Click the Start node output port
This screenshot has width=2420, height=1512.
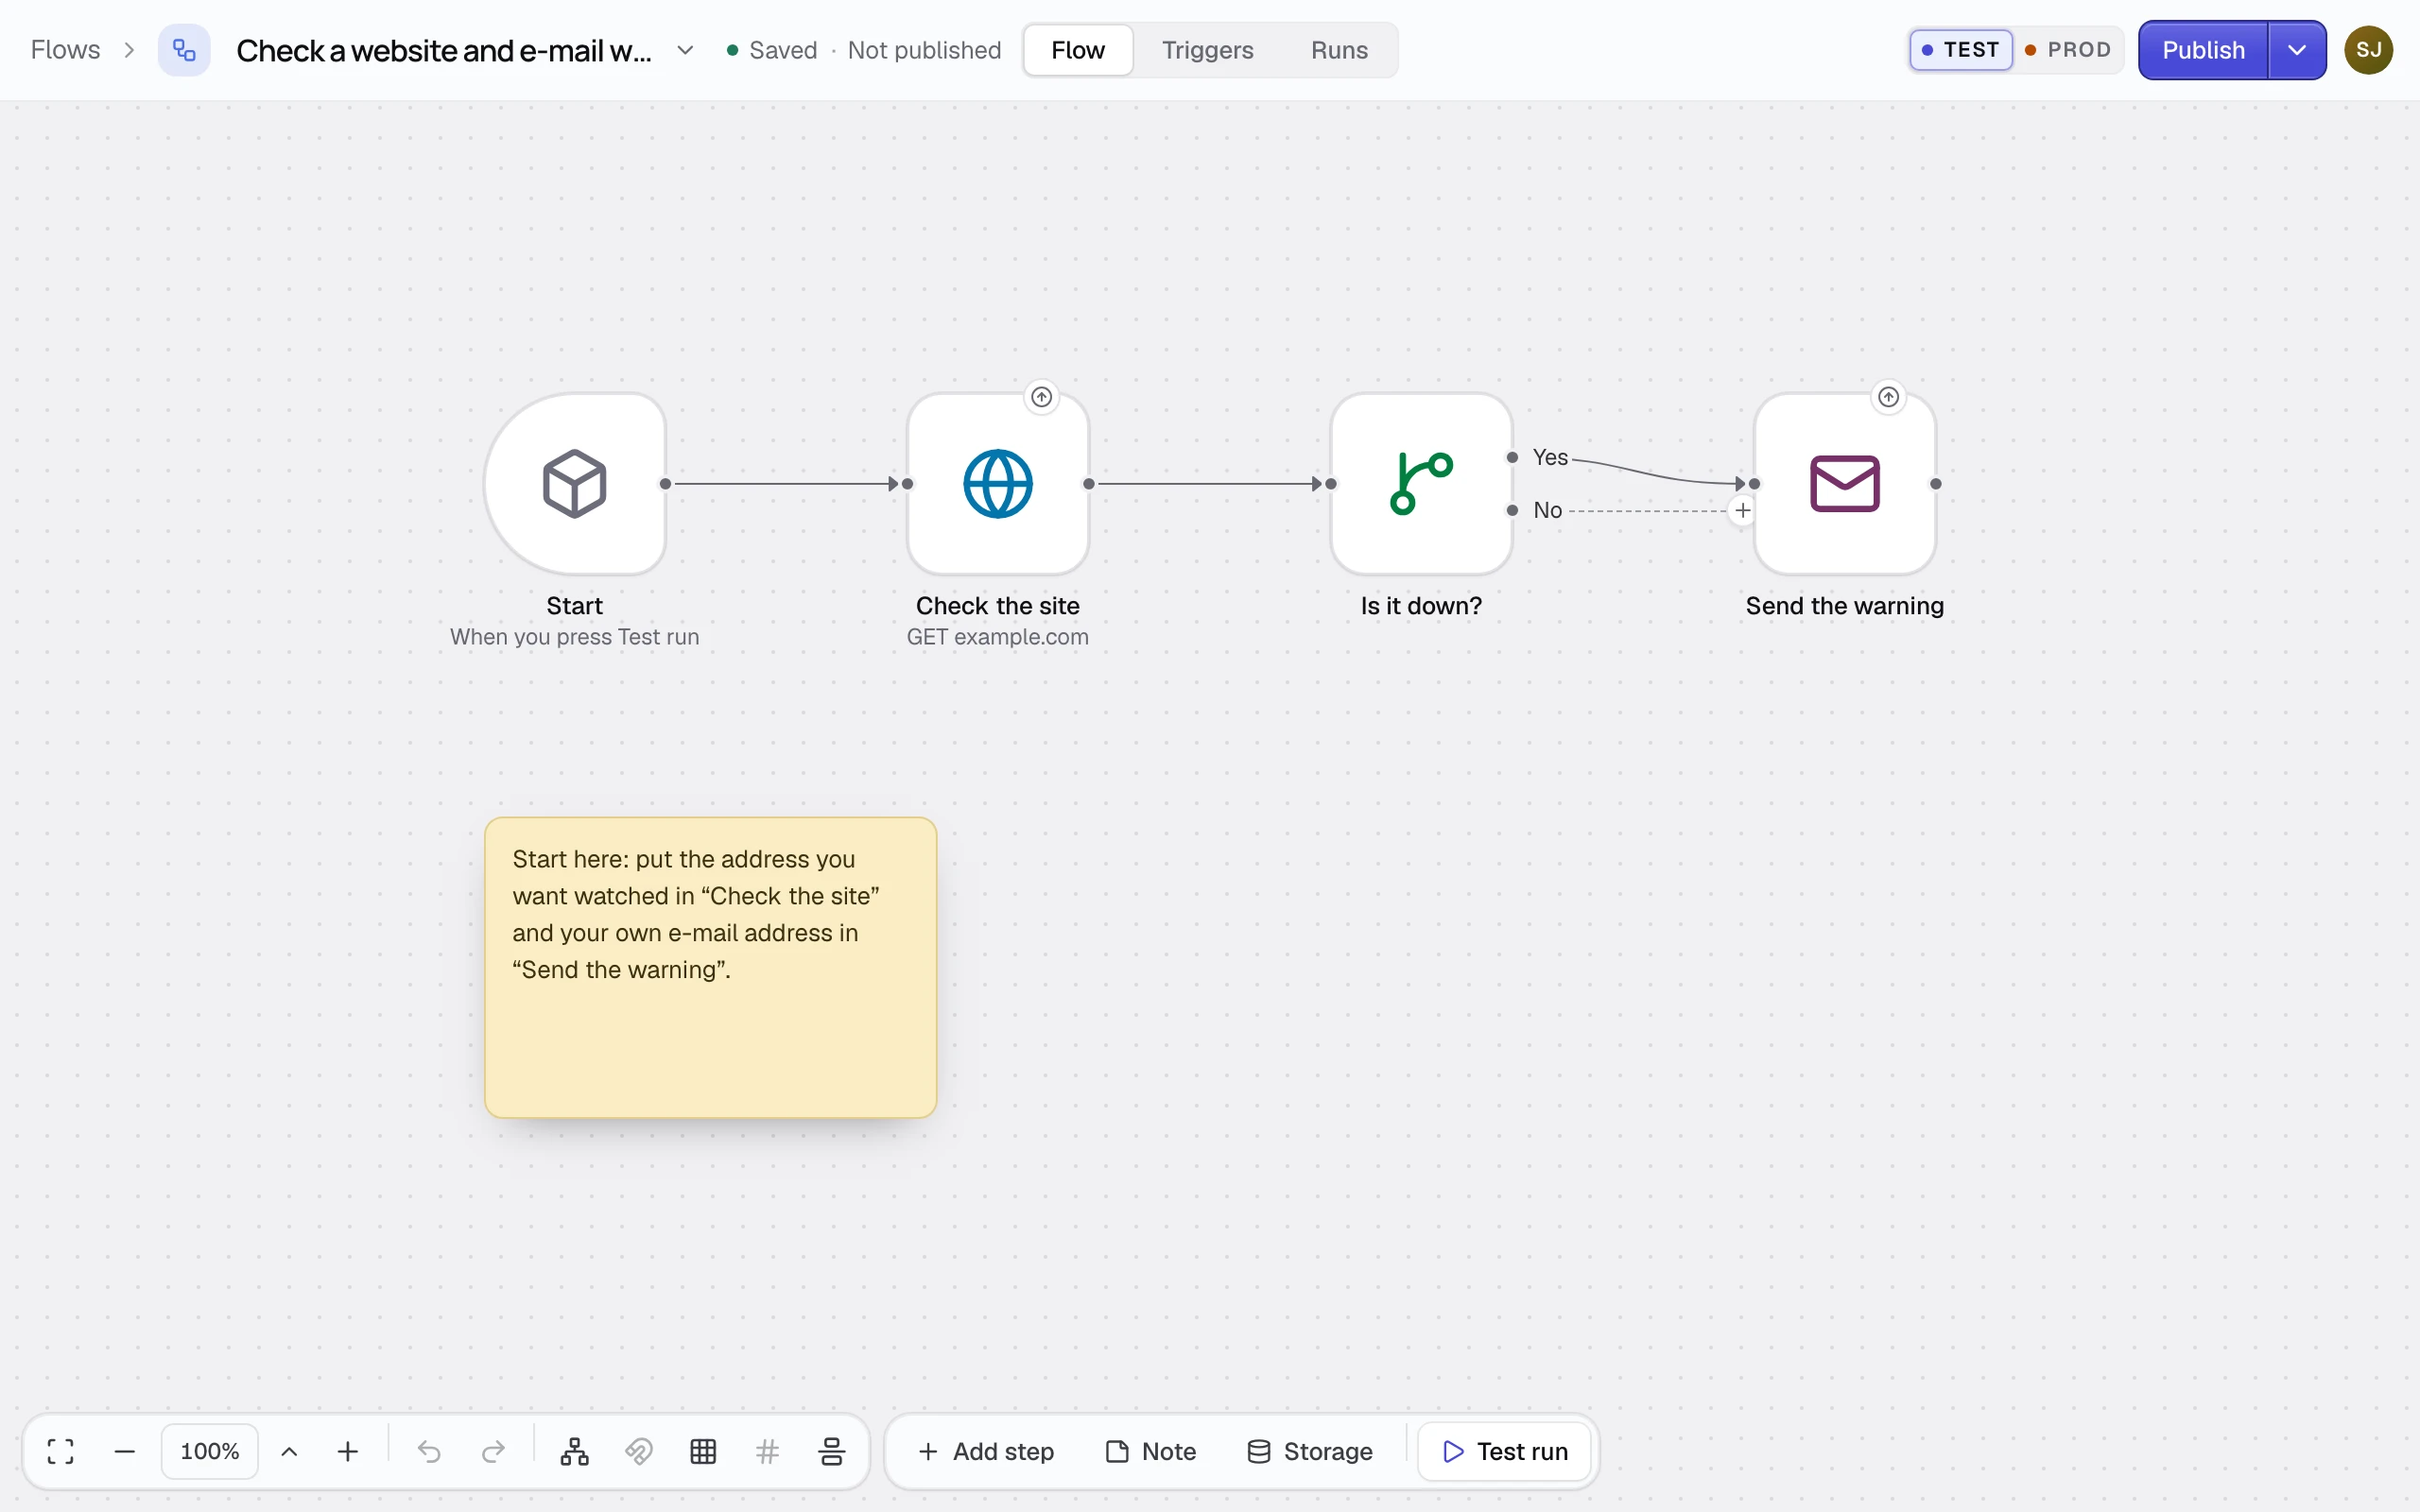[666, 484]
